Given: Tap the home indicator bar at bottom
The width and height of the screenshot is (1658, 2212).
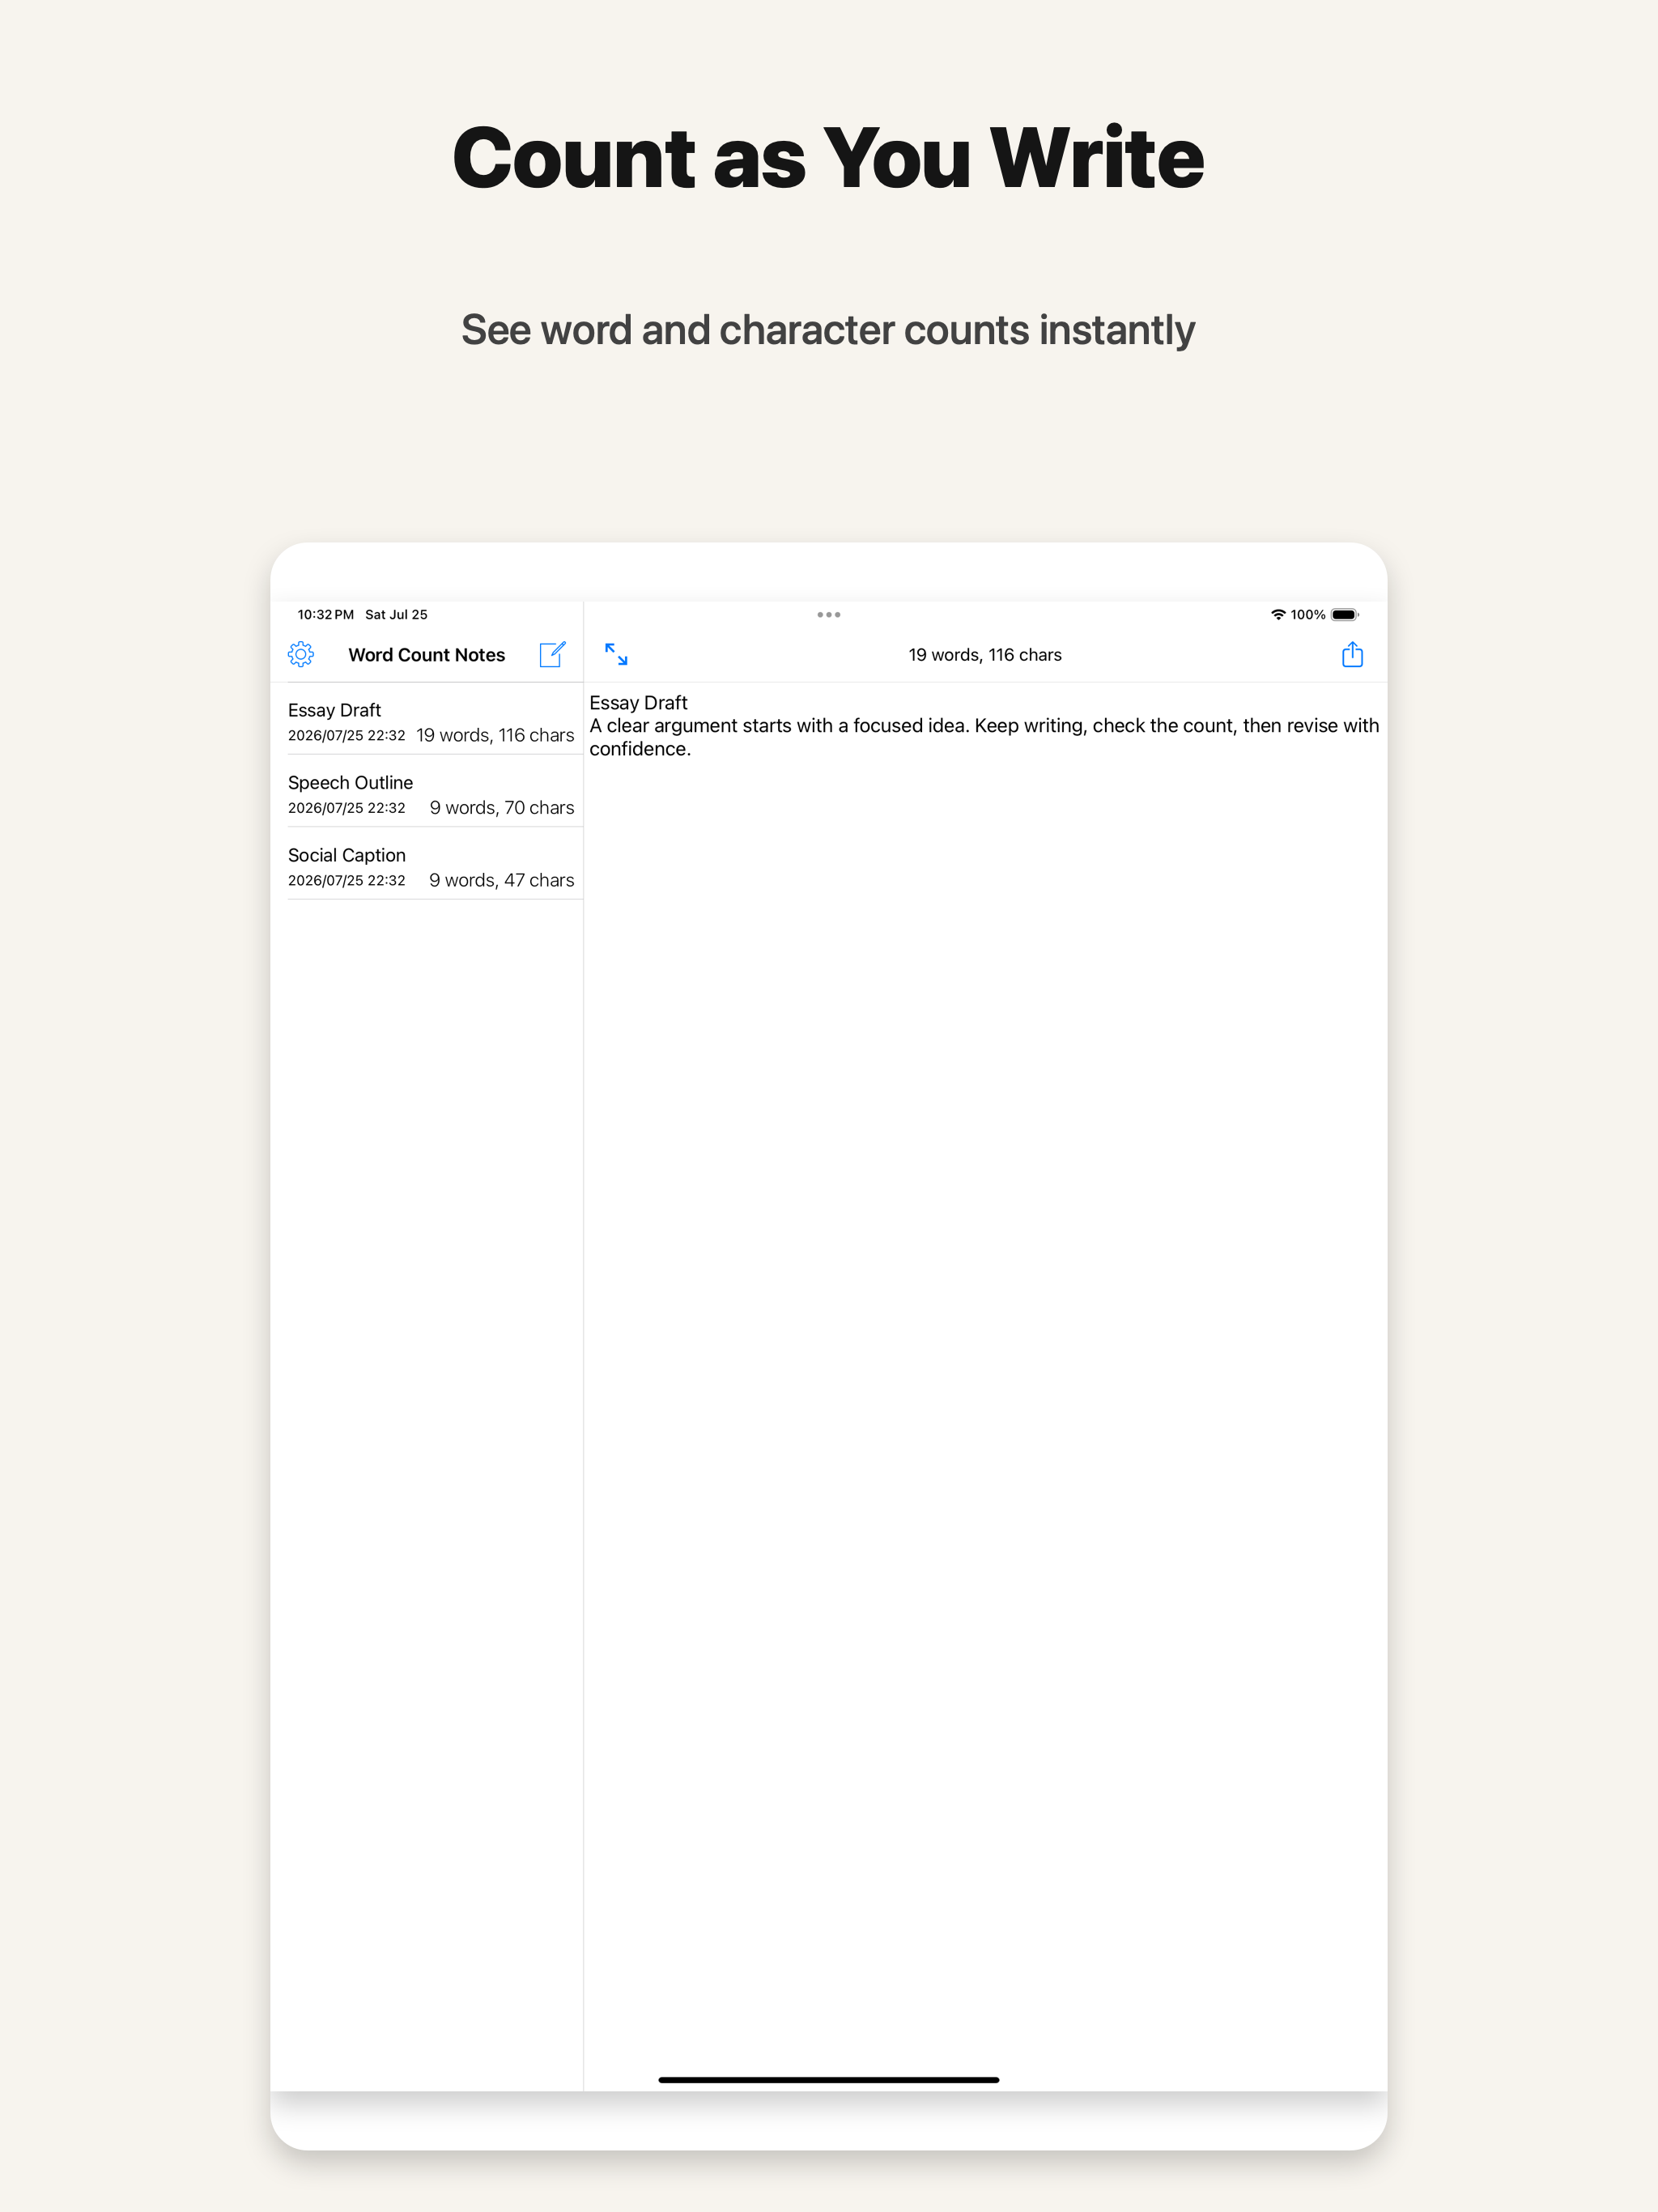Looking at the screenshot, I should [828, 2079].
